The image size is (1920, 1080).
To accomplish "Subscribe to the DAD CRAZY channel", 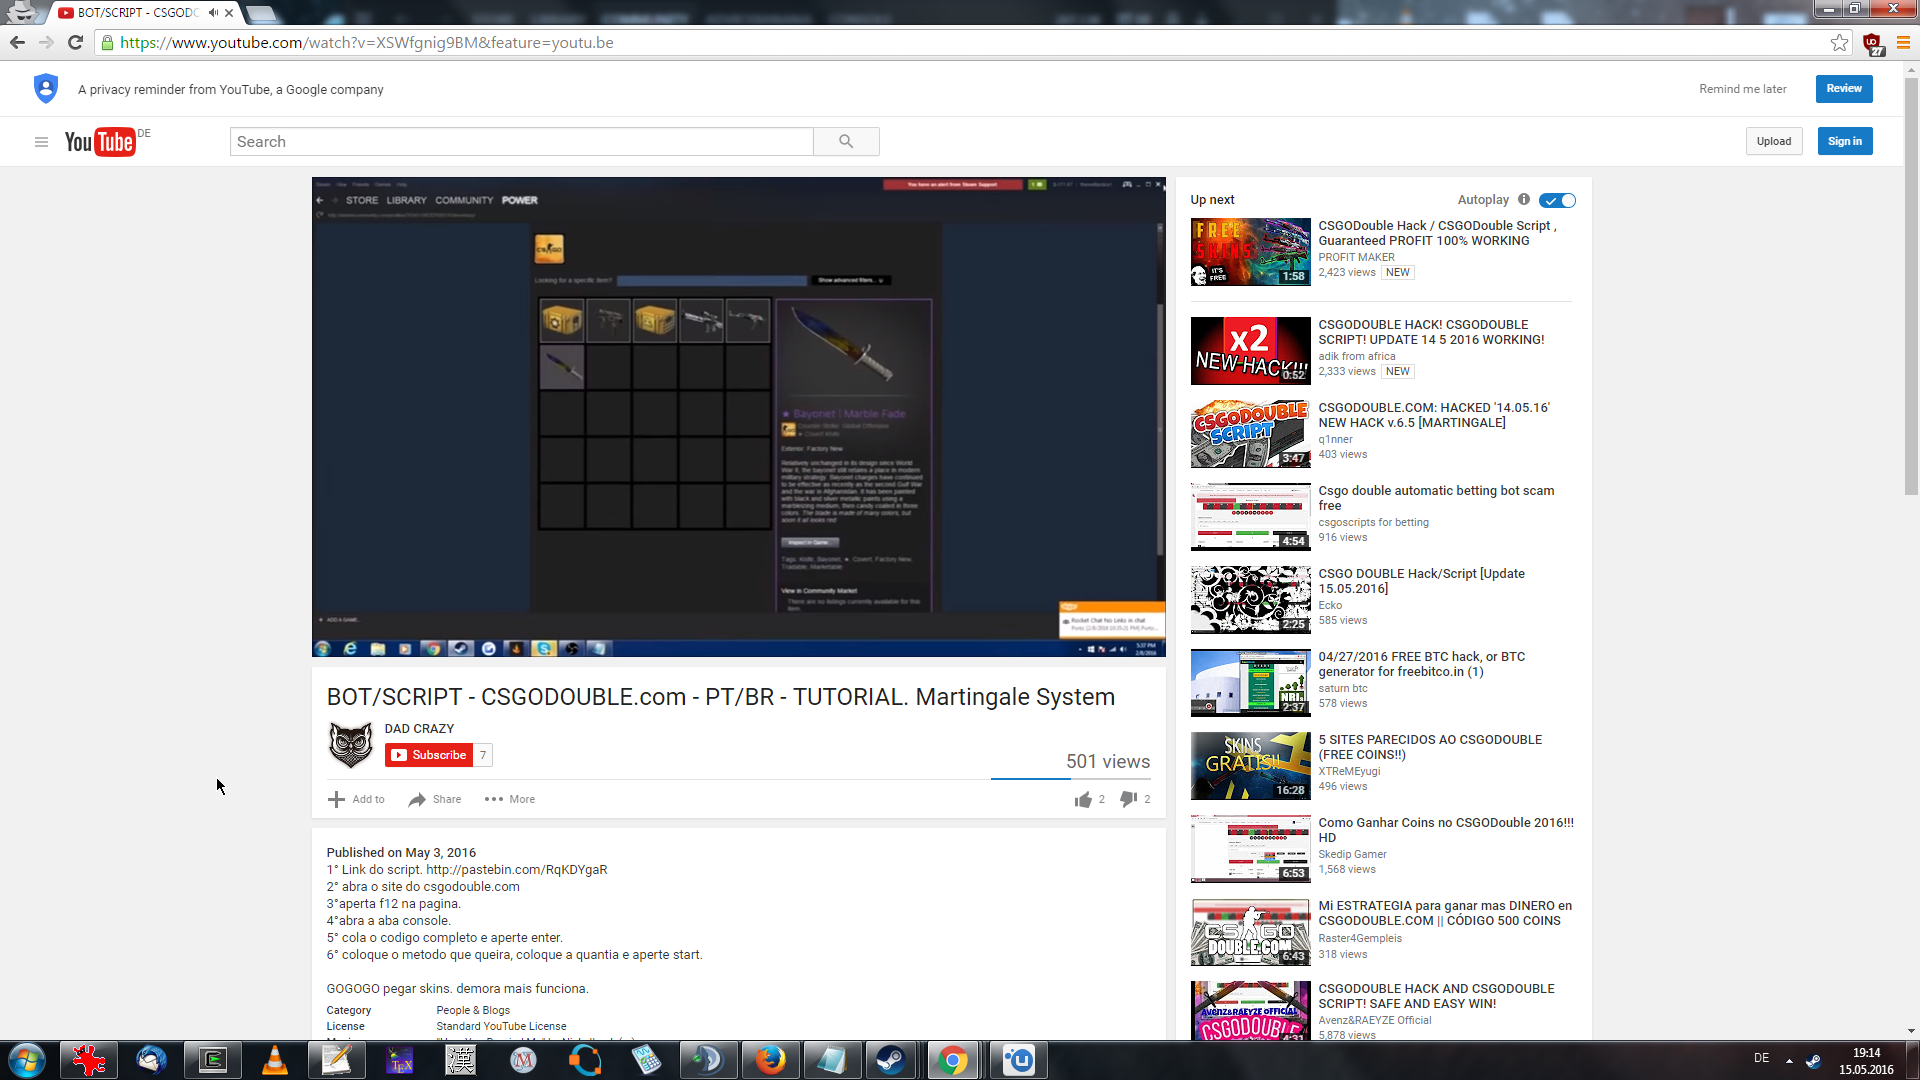I will coord(428,756).
